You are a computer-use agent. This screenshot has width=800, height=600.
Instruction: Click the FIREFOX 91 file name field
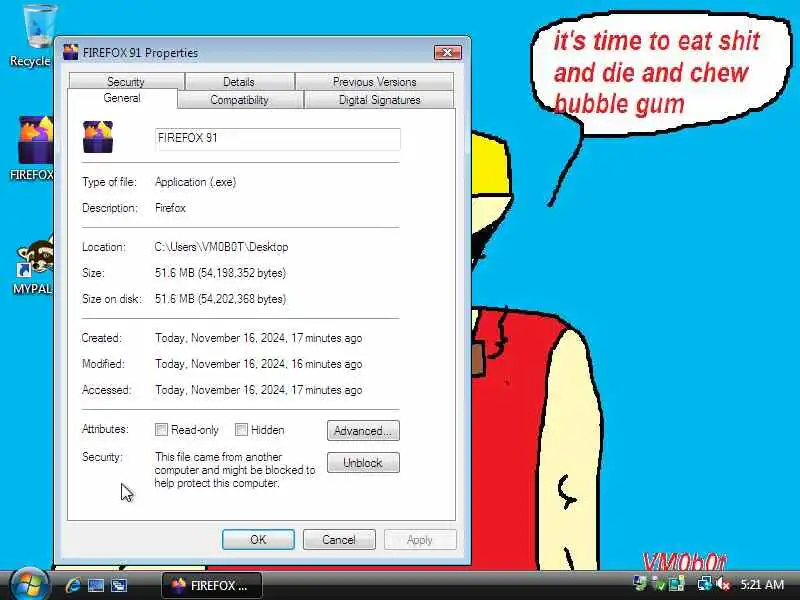click(278, 139)
